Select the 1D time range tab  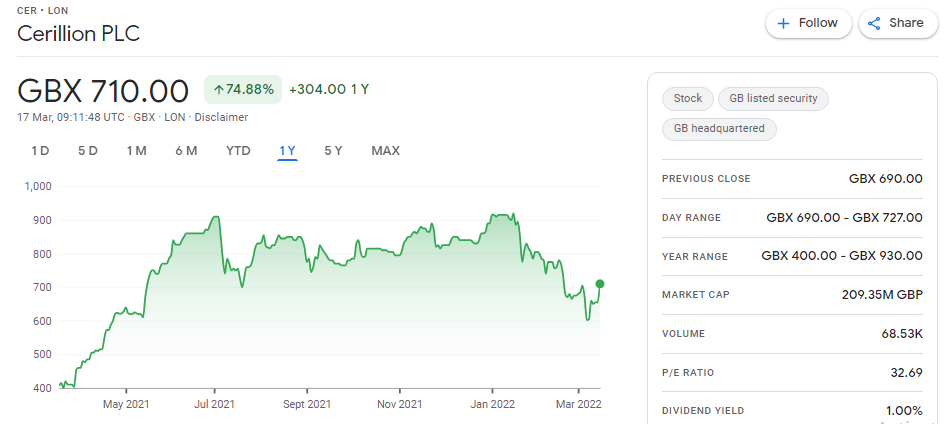(40, 151)
